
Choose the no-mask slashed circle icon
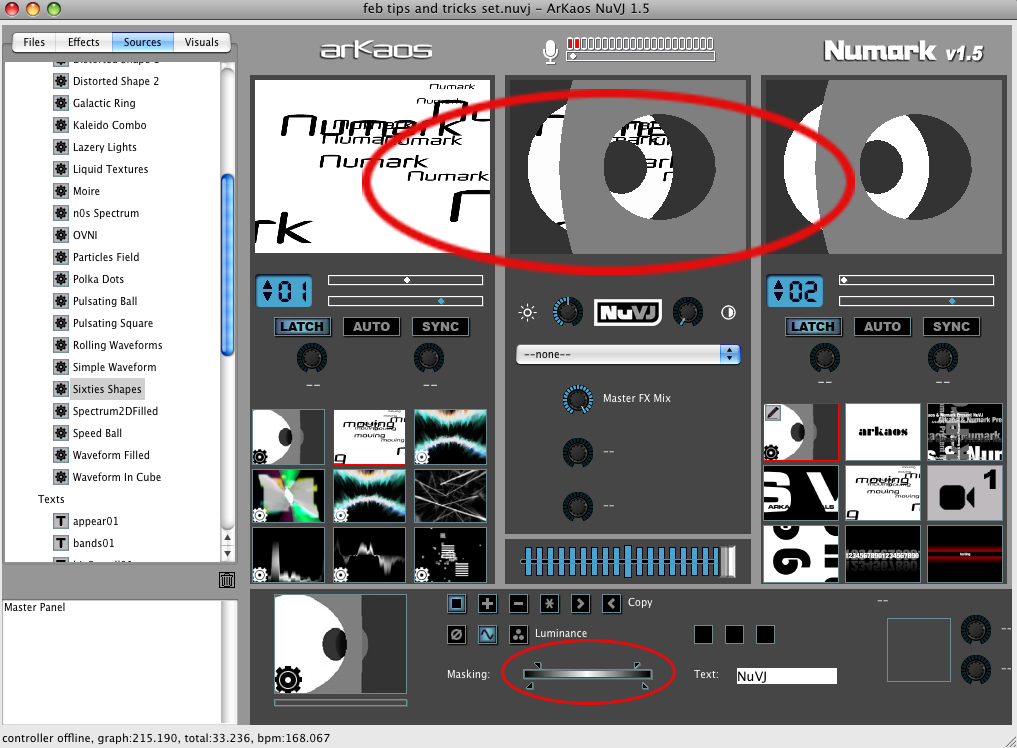click(457, 634)
